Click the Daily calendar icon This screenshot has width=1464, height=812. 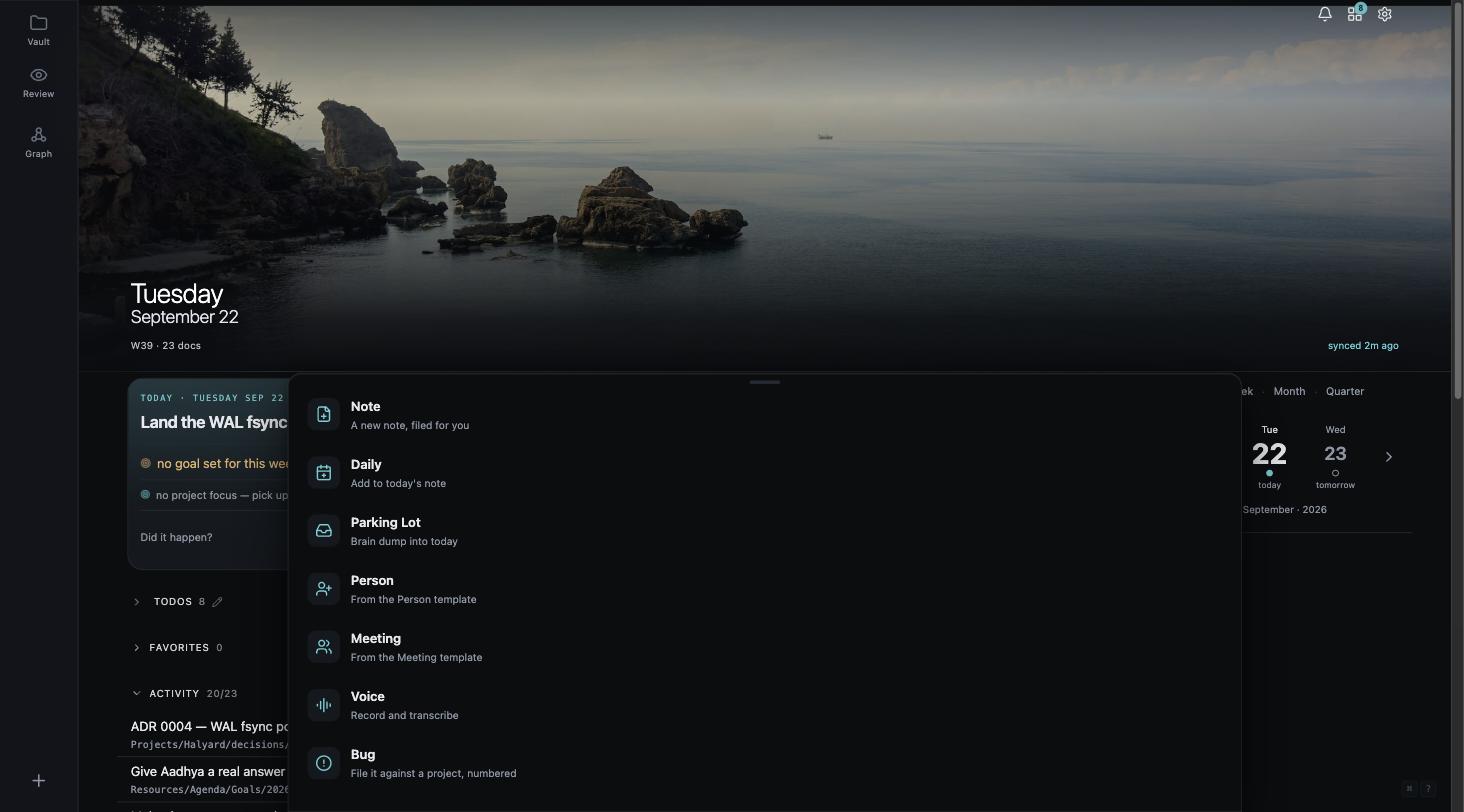pos(323,473)
